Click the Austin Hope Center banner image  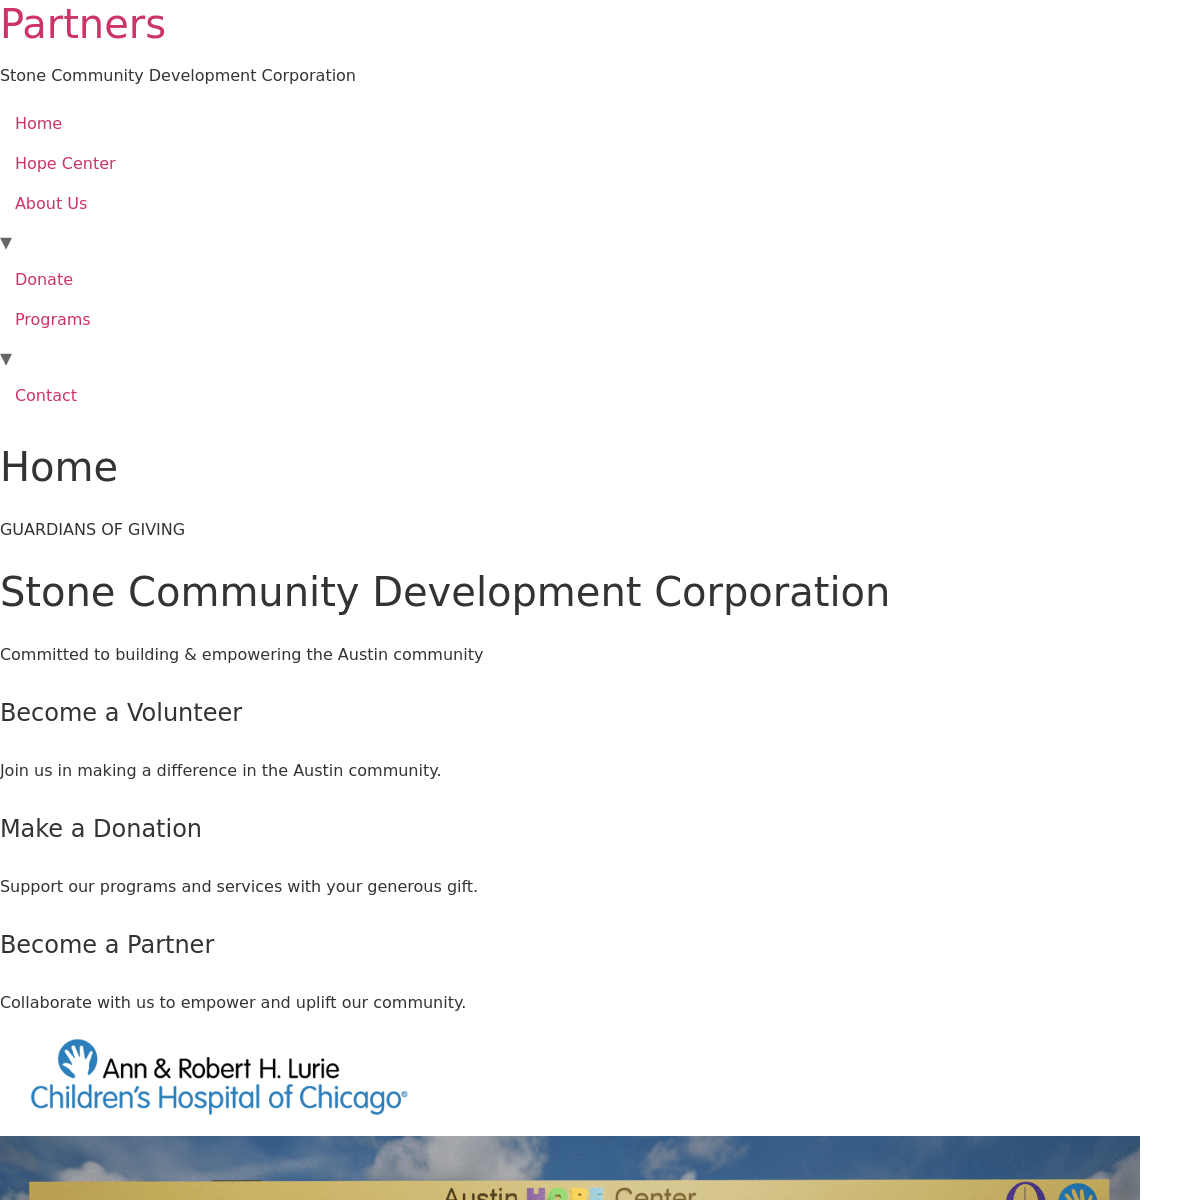[569, 1168]
